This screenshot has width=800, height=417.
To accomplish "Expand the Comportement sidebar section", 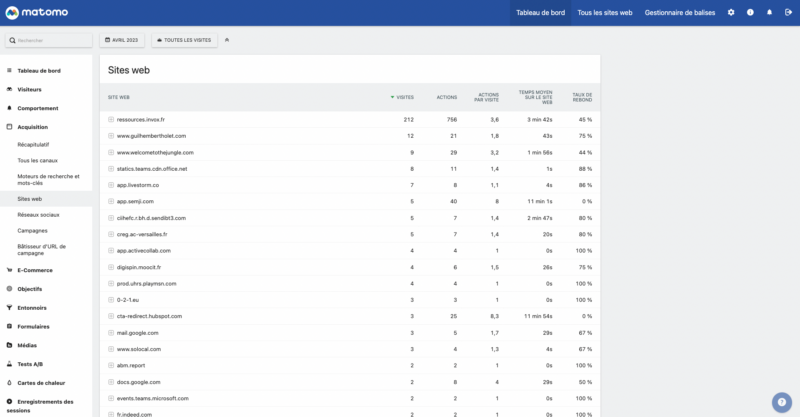I will pos(38,108).
